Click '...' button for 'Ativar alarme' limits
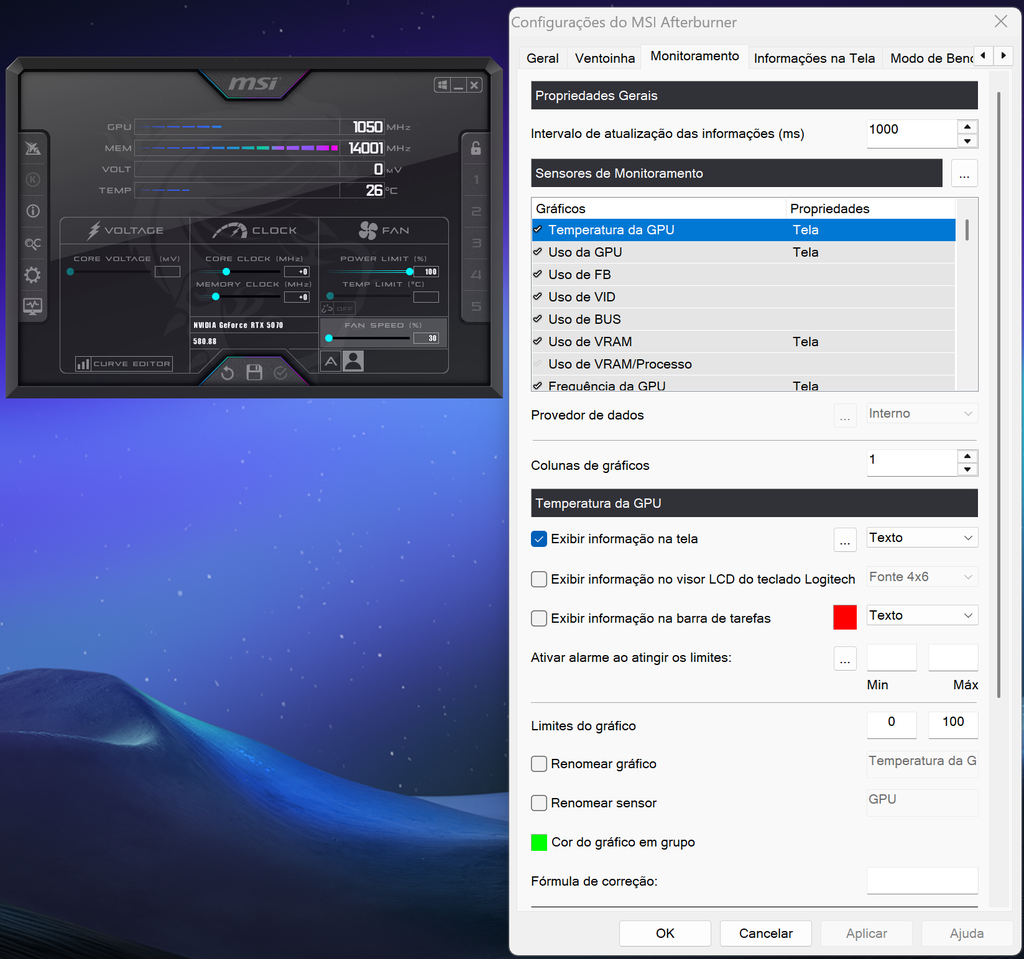Screen dimensions: 1024x959 [x=845, y=658]
